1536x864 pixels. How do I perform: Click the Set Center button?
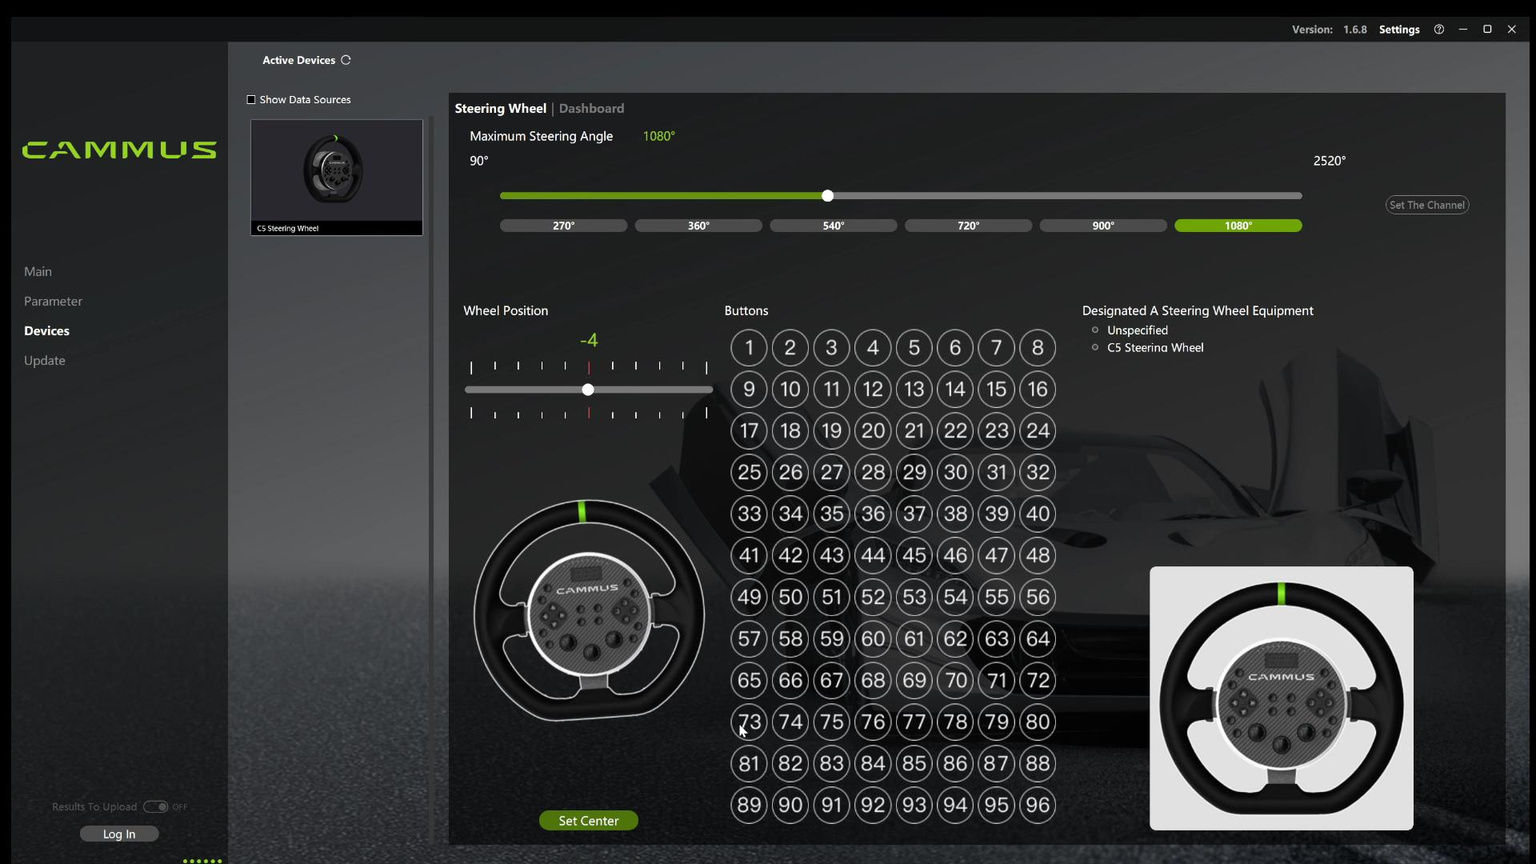588,821
